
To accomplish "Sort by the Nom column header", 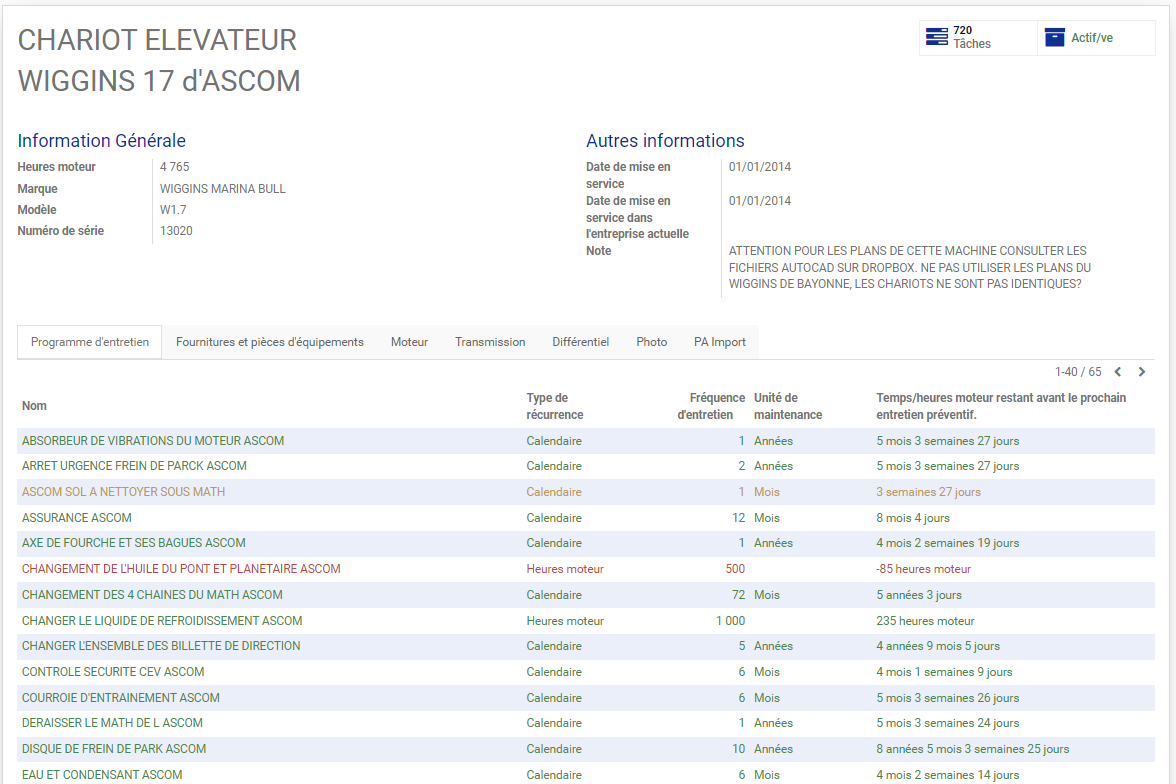I will pyautogui.click(x=34, y=406).
